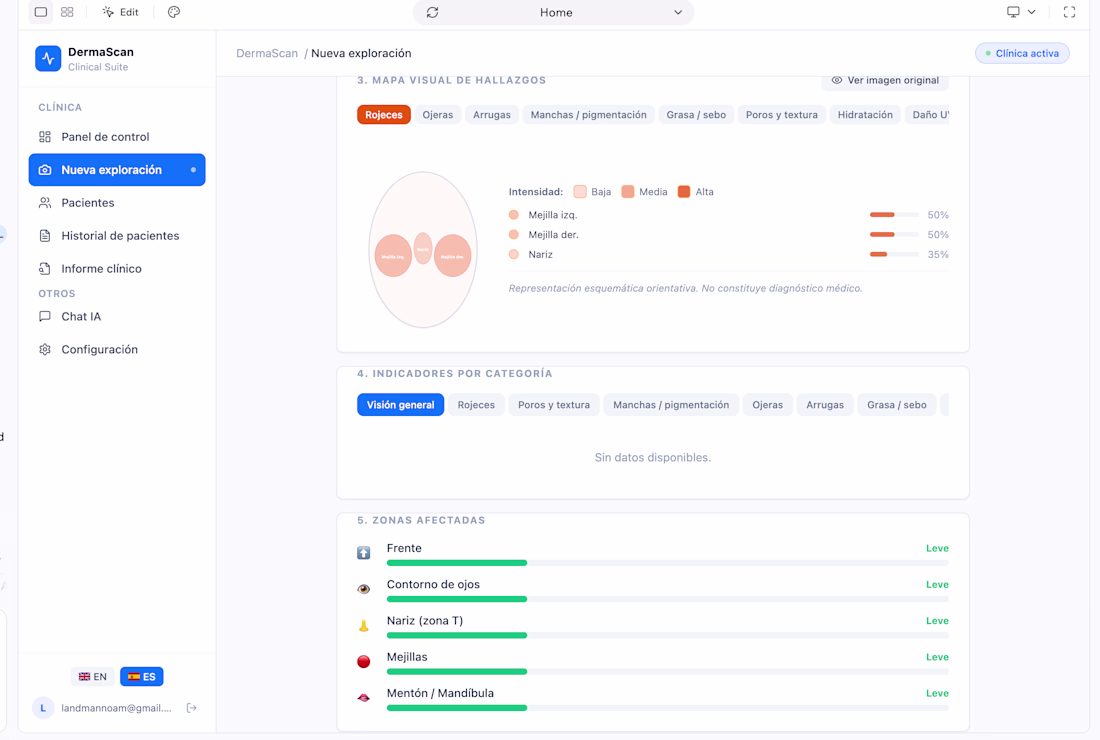Select Rojeces tab in Indicadores por categoría
This screenshot has height=740, width=1100.
(476, 405)
